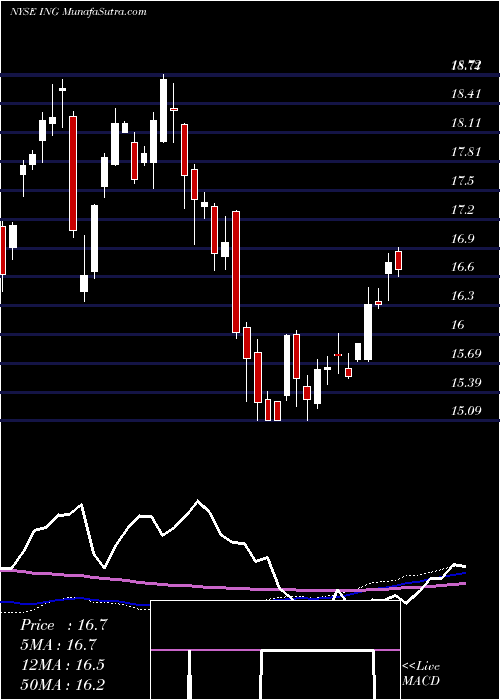Screen dimensions: 500x700
Task: Click the 15.39 price axis label
Action: point(466,383)
